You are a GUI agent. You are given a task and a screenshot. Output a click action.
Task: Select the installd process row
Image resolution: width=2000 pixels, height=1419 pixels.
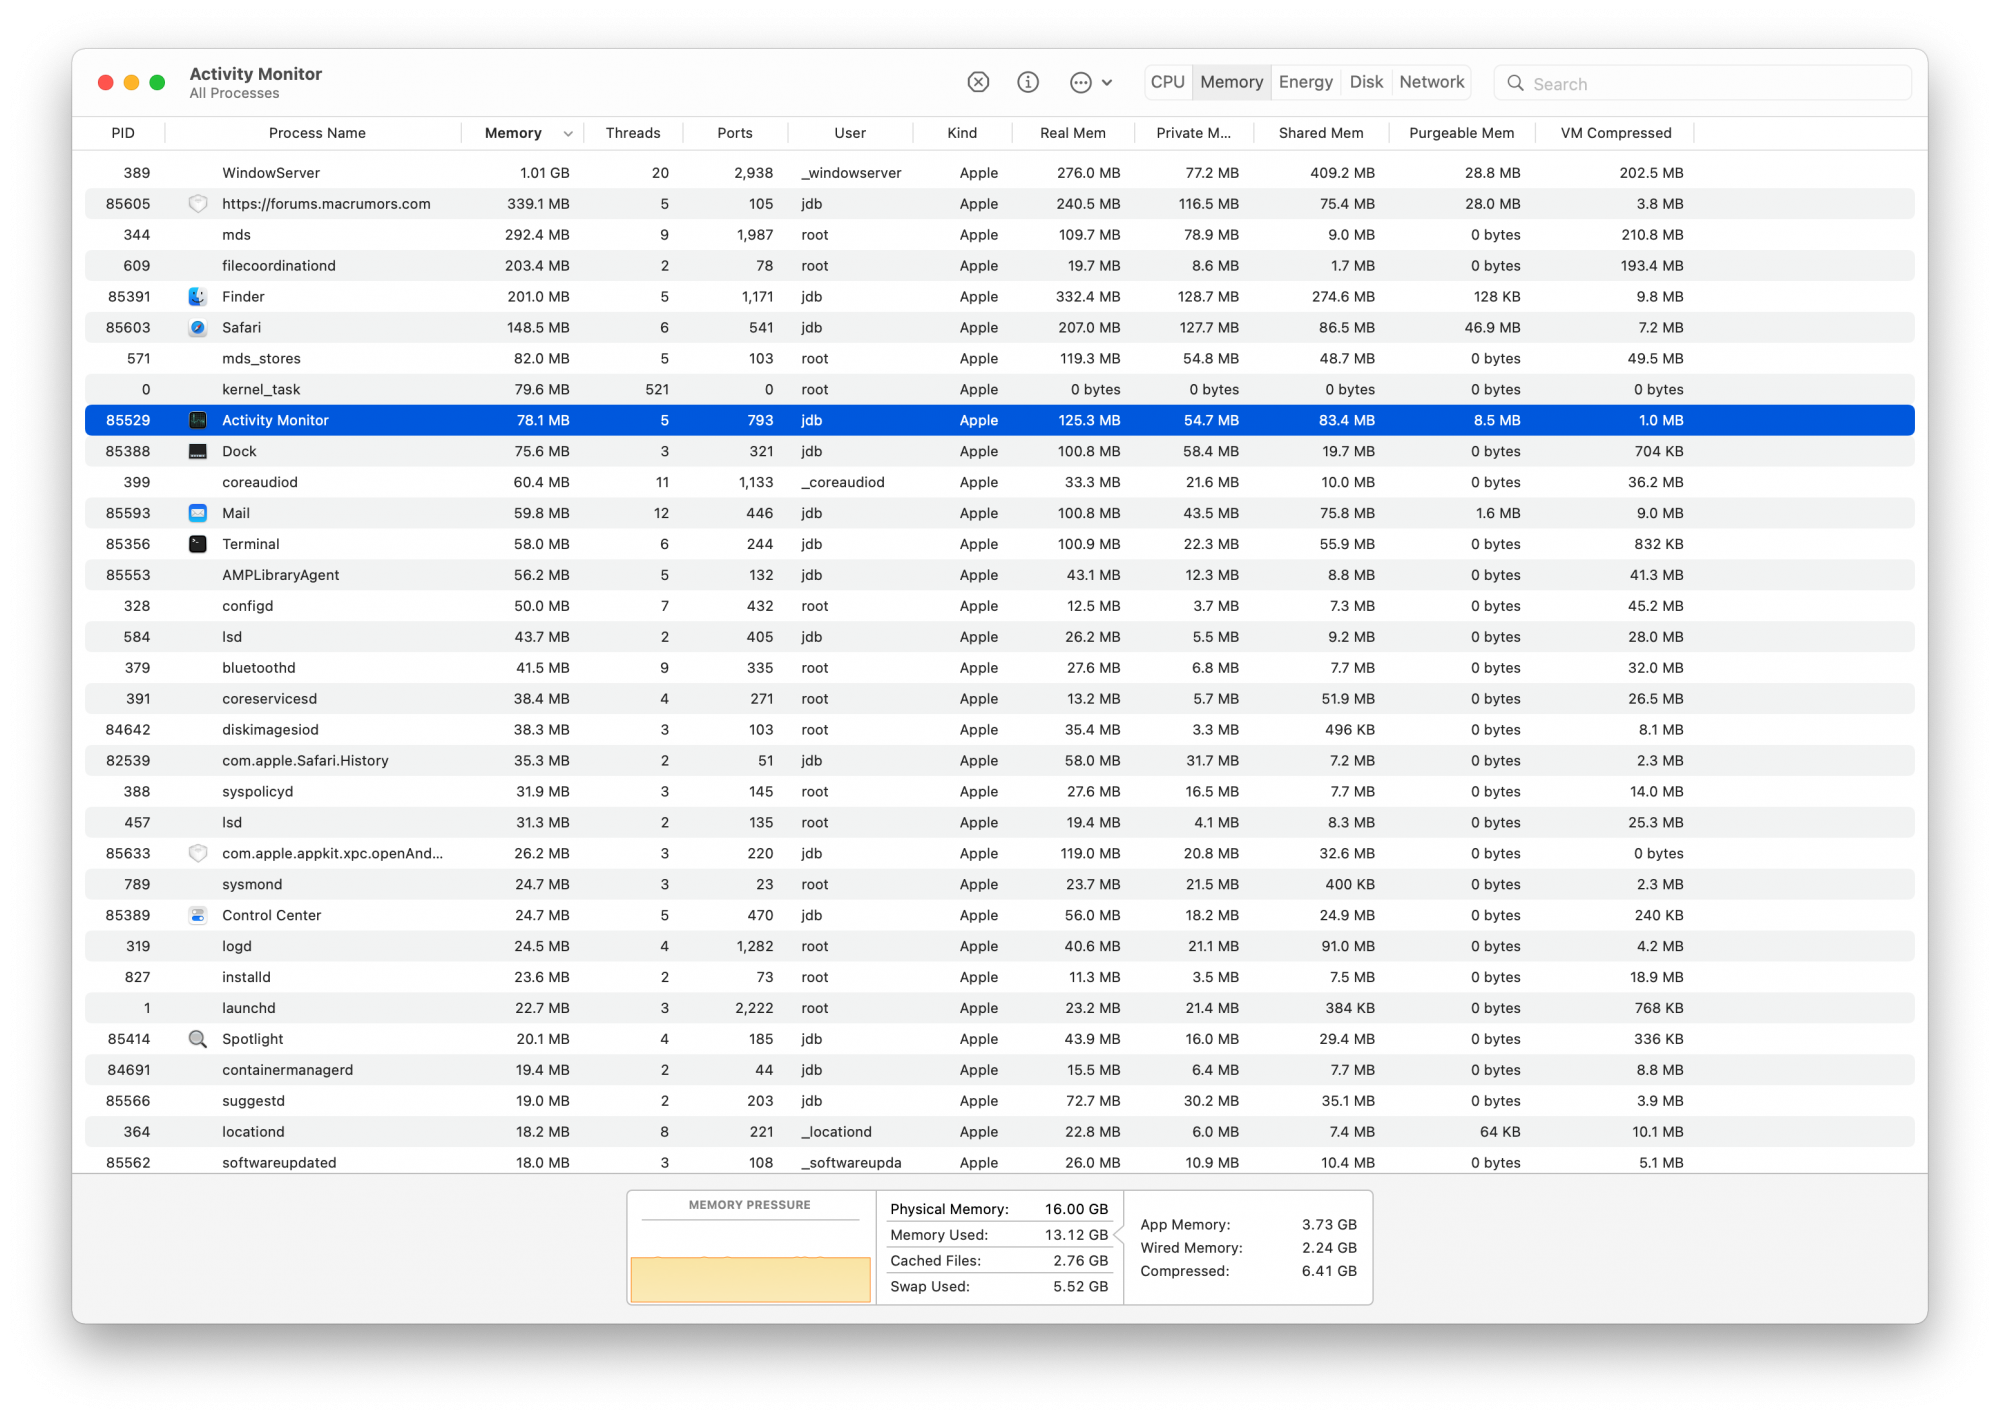(1000, 977)
